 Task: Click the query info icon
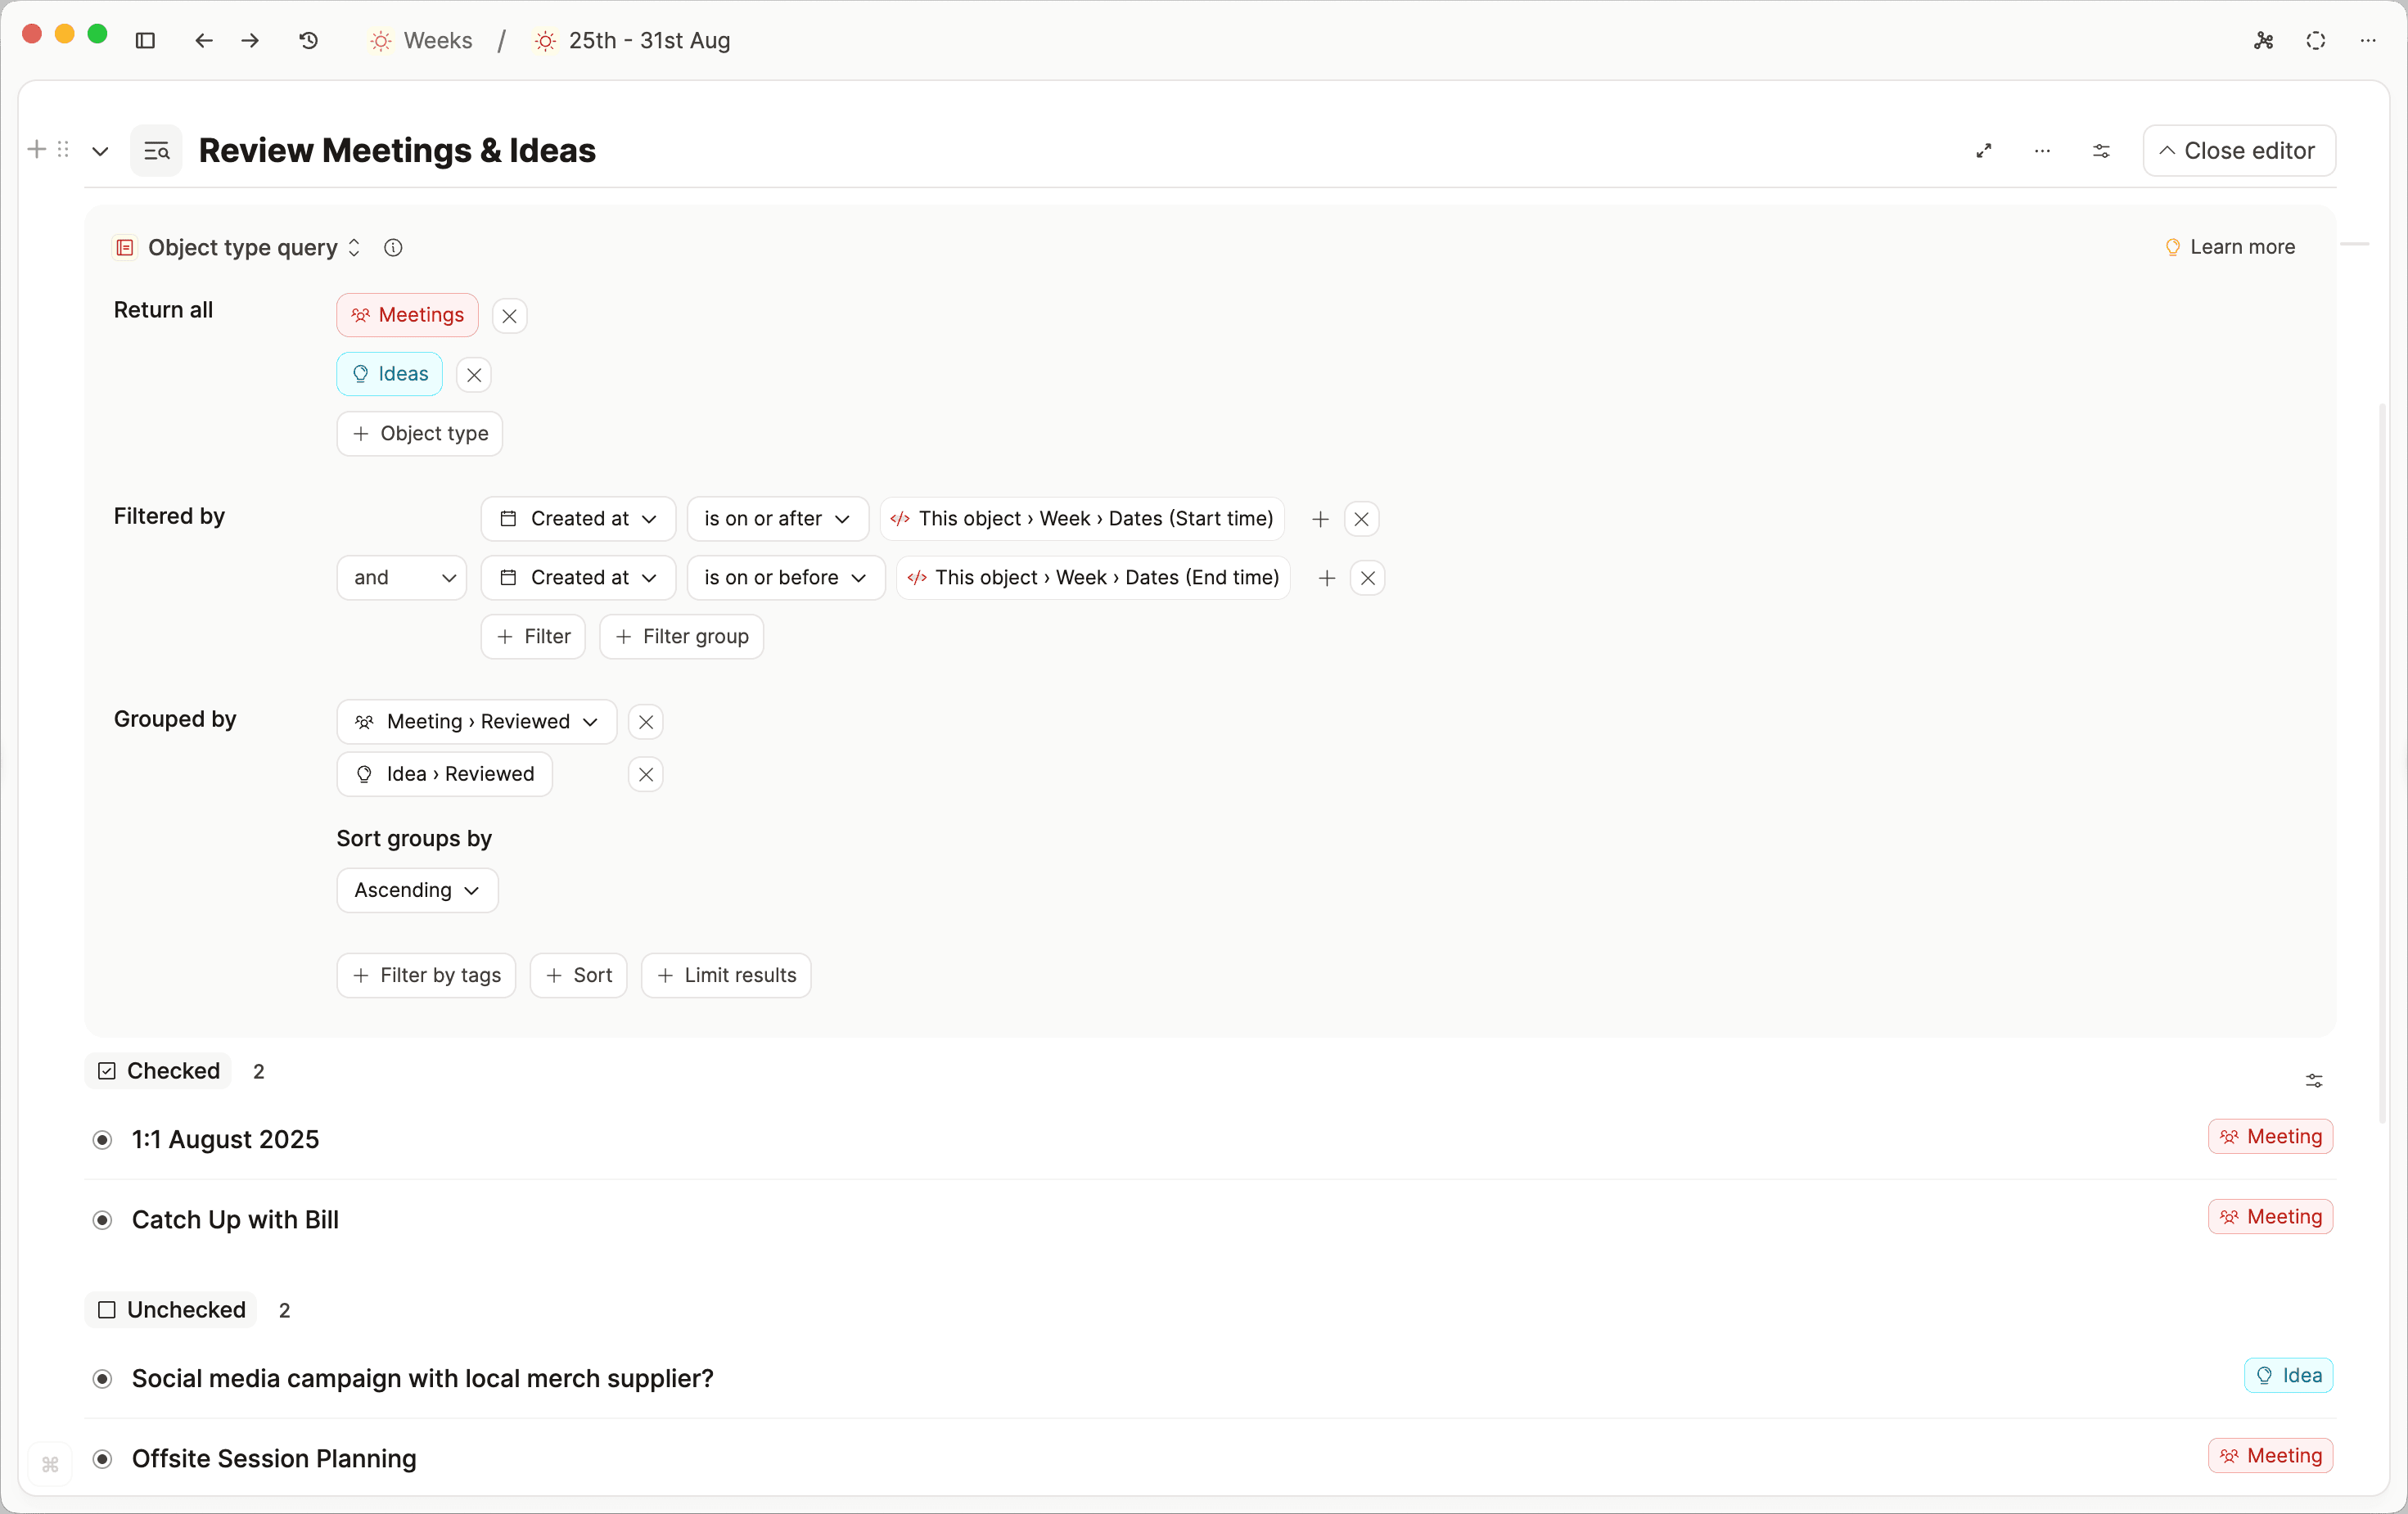pos(393,248)
